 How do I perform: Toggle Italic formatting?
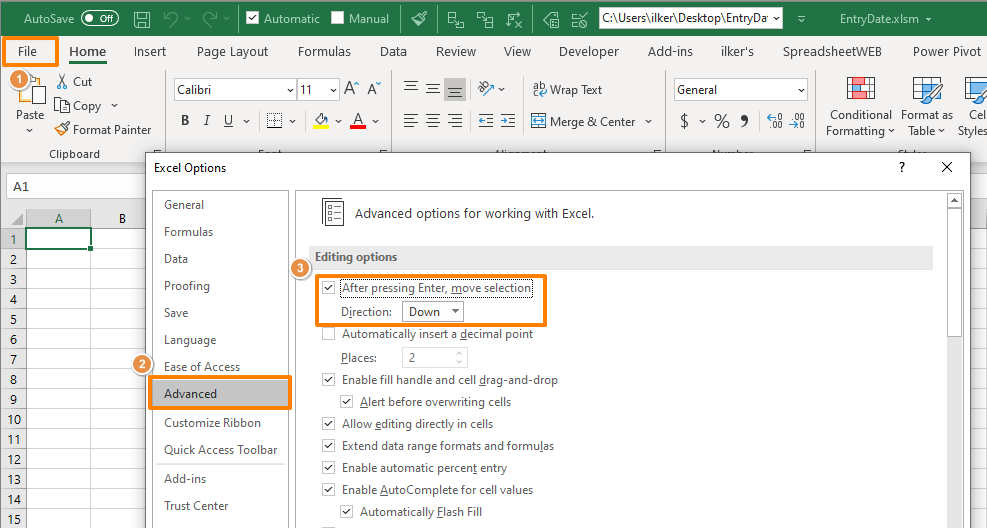click(206, 120)
